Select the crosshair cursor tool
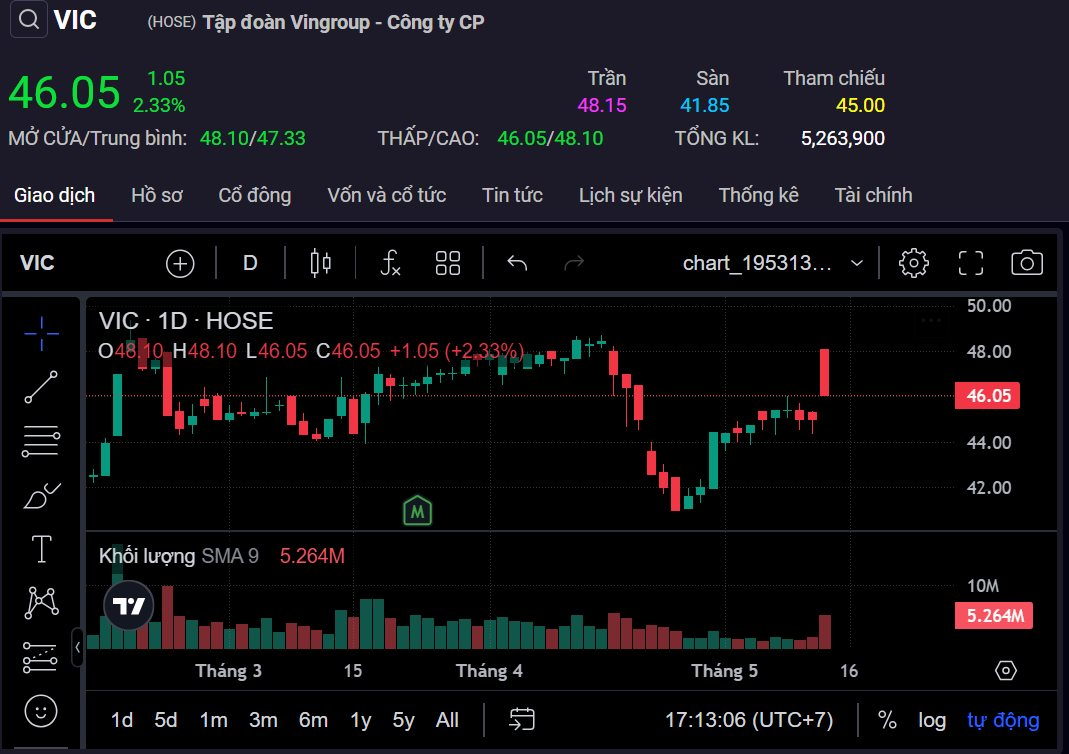This screenshot has height=754, width=1069. (x=41, y=334)
